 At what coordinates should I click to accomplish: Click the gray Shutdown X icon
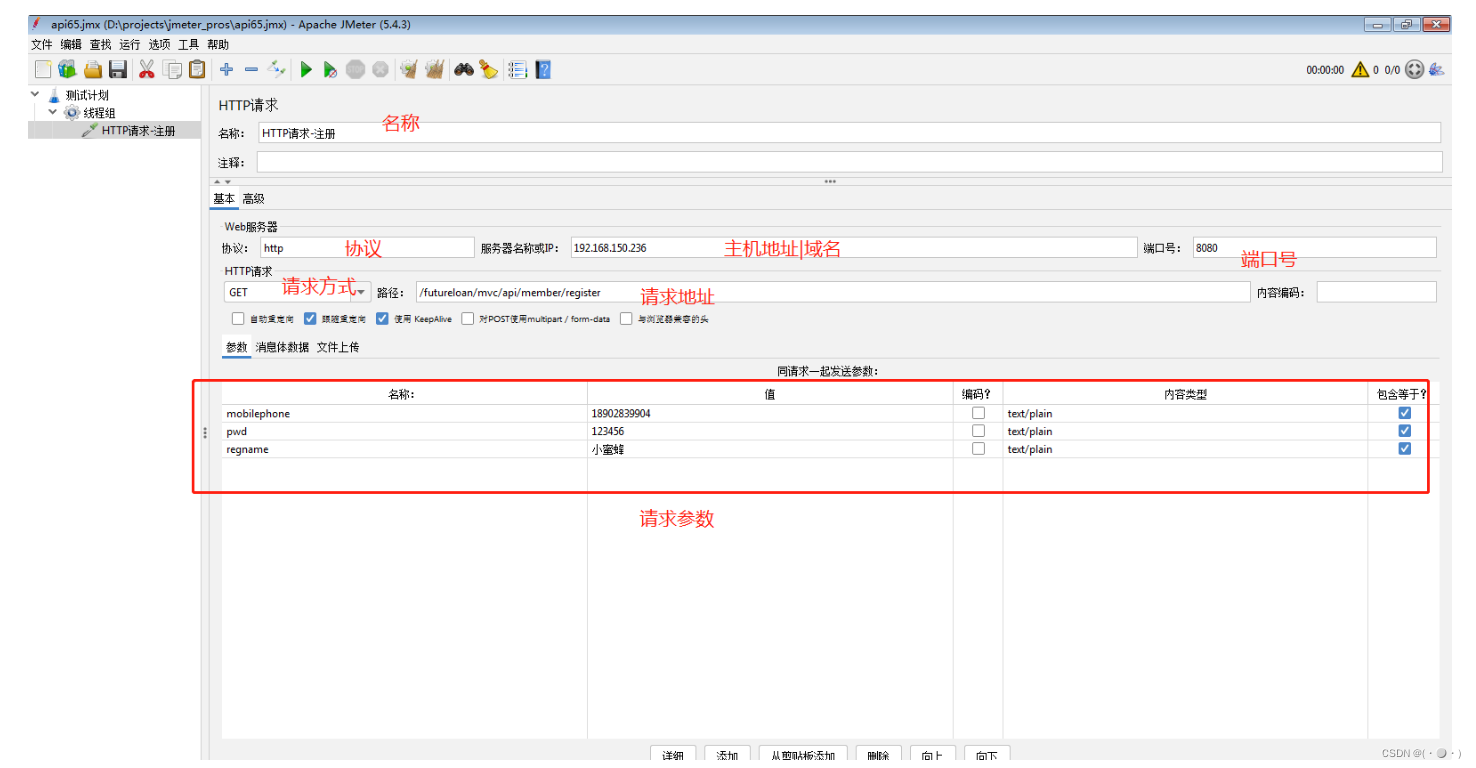pos(380,69)
